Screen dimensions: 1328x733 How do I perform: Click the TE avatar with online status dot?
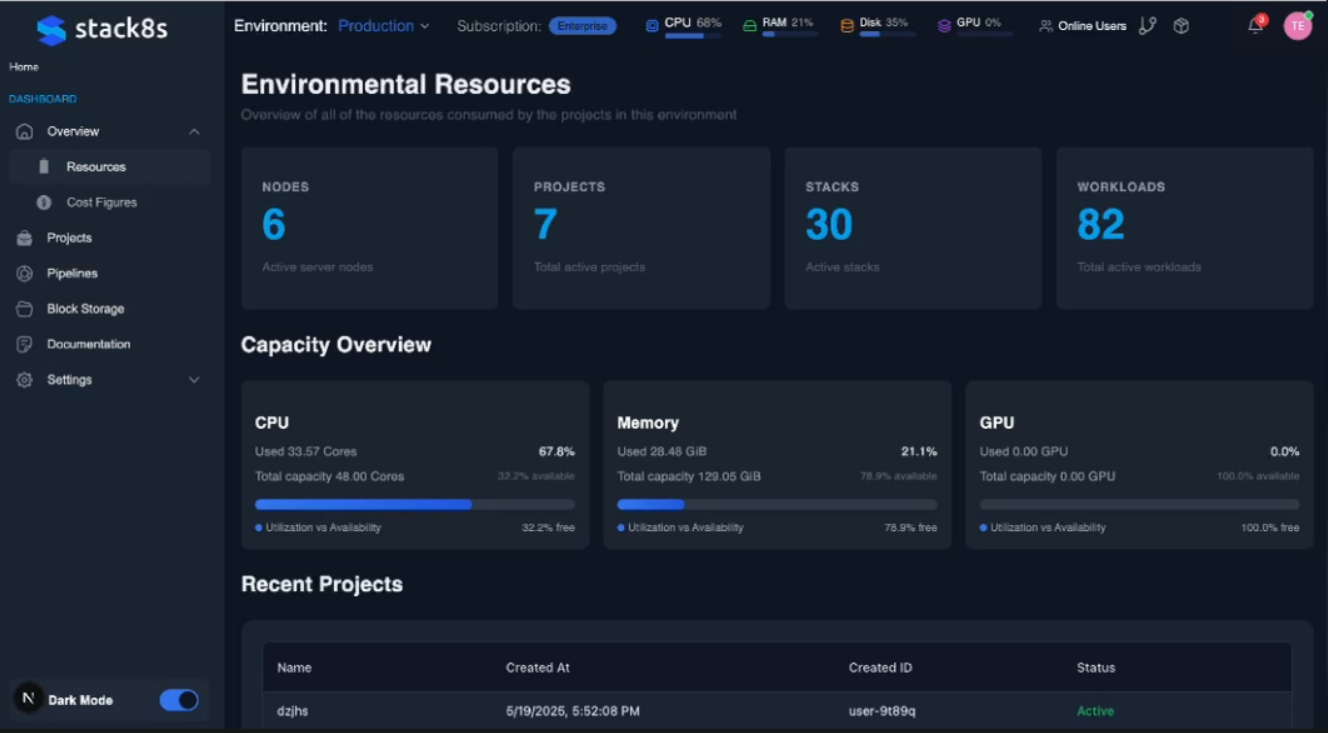pyautogui.click(x=1297, y=25)
